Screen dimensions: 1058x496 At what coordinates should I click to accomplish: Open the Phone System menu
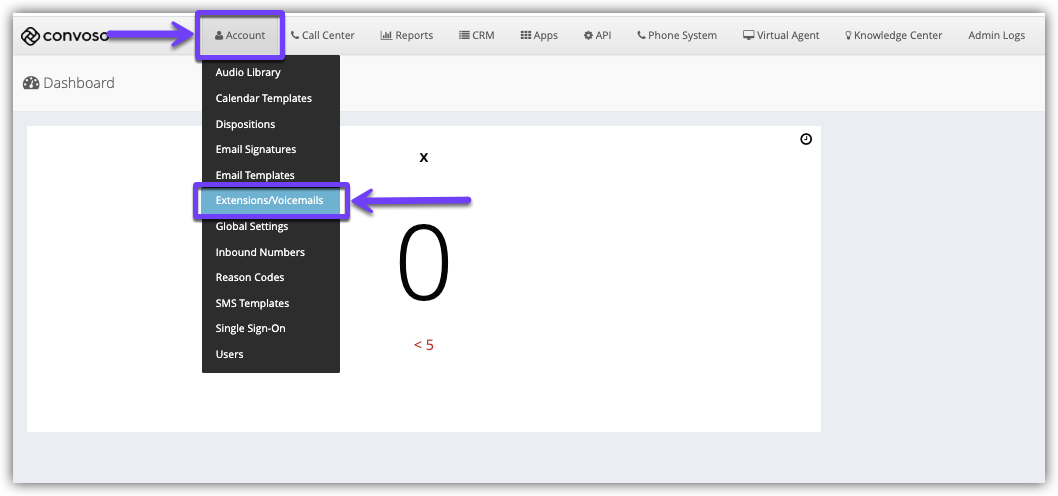tap(676, 36)
